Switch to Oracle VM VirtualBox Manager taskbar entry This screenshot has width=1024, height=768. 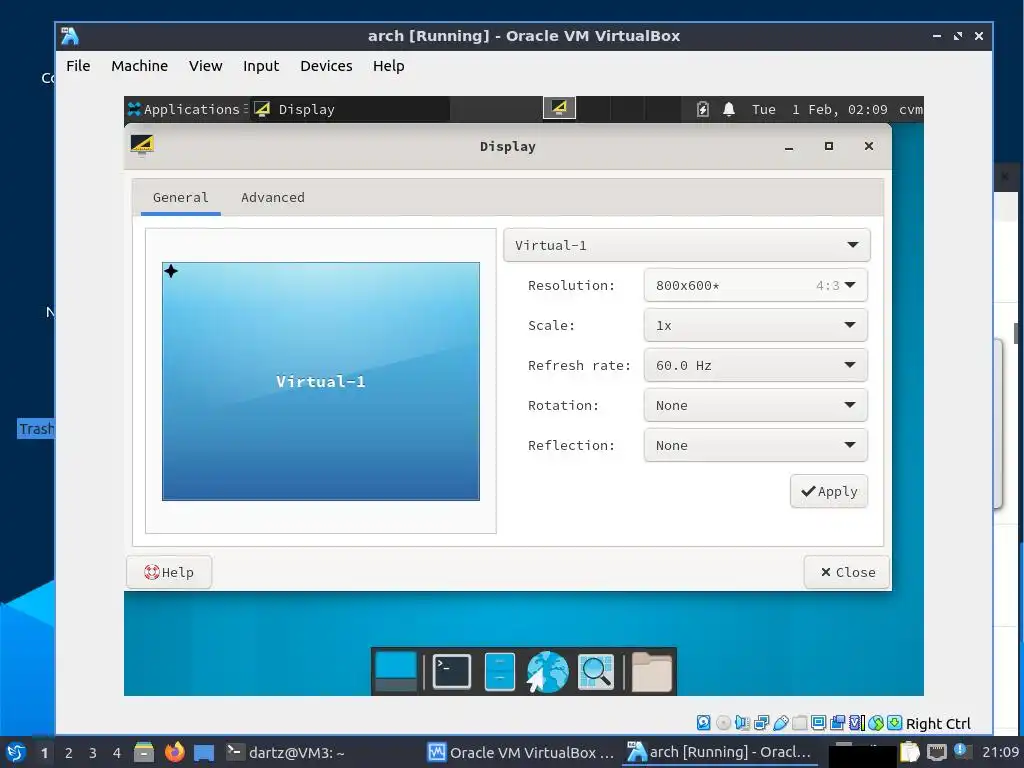[520, 752]
